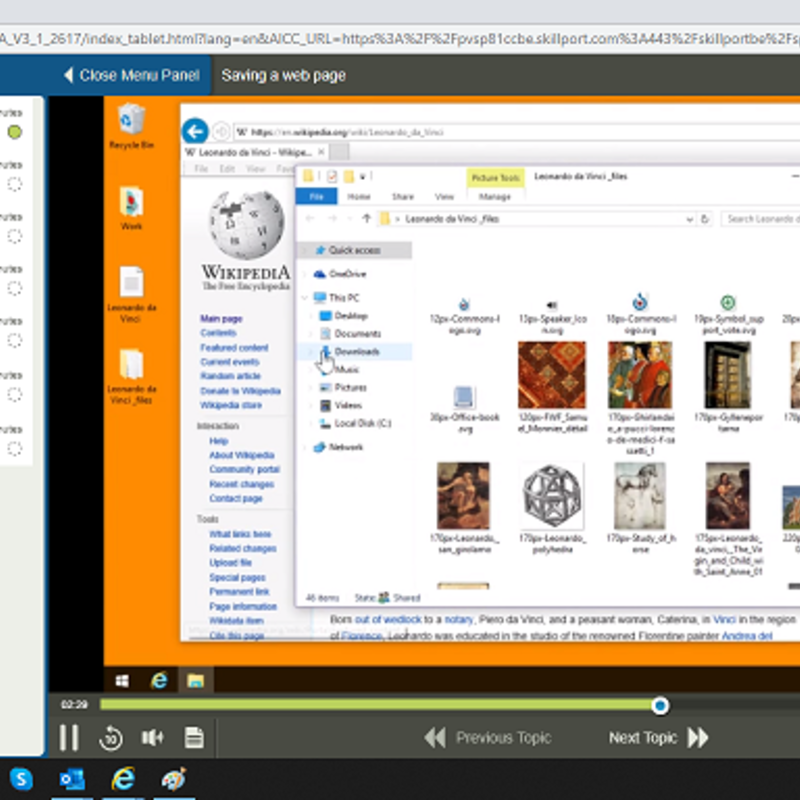
Task: Select Local Disk (C:) in the tree
Action: (x=362, y=423)
